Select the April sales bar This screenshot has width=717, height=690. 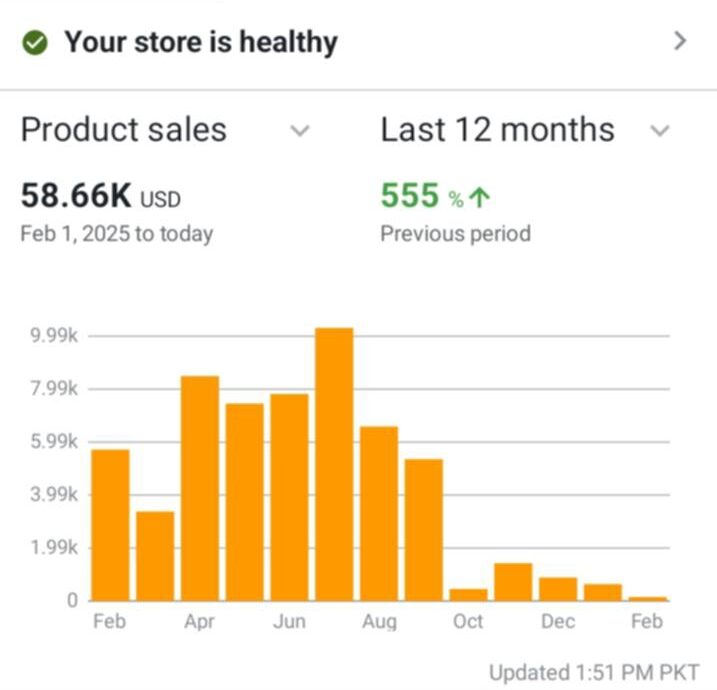click(200, 488)
